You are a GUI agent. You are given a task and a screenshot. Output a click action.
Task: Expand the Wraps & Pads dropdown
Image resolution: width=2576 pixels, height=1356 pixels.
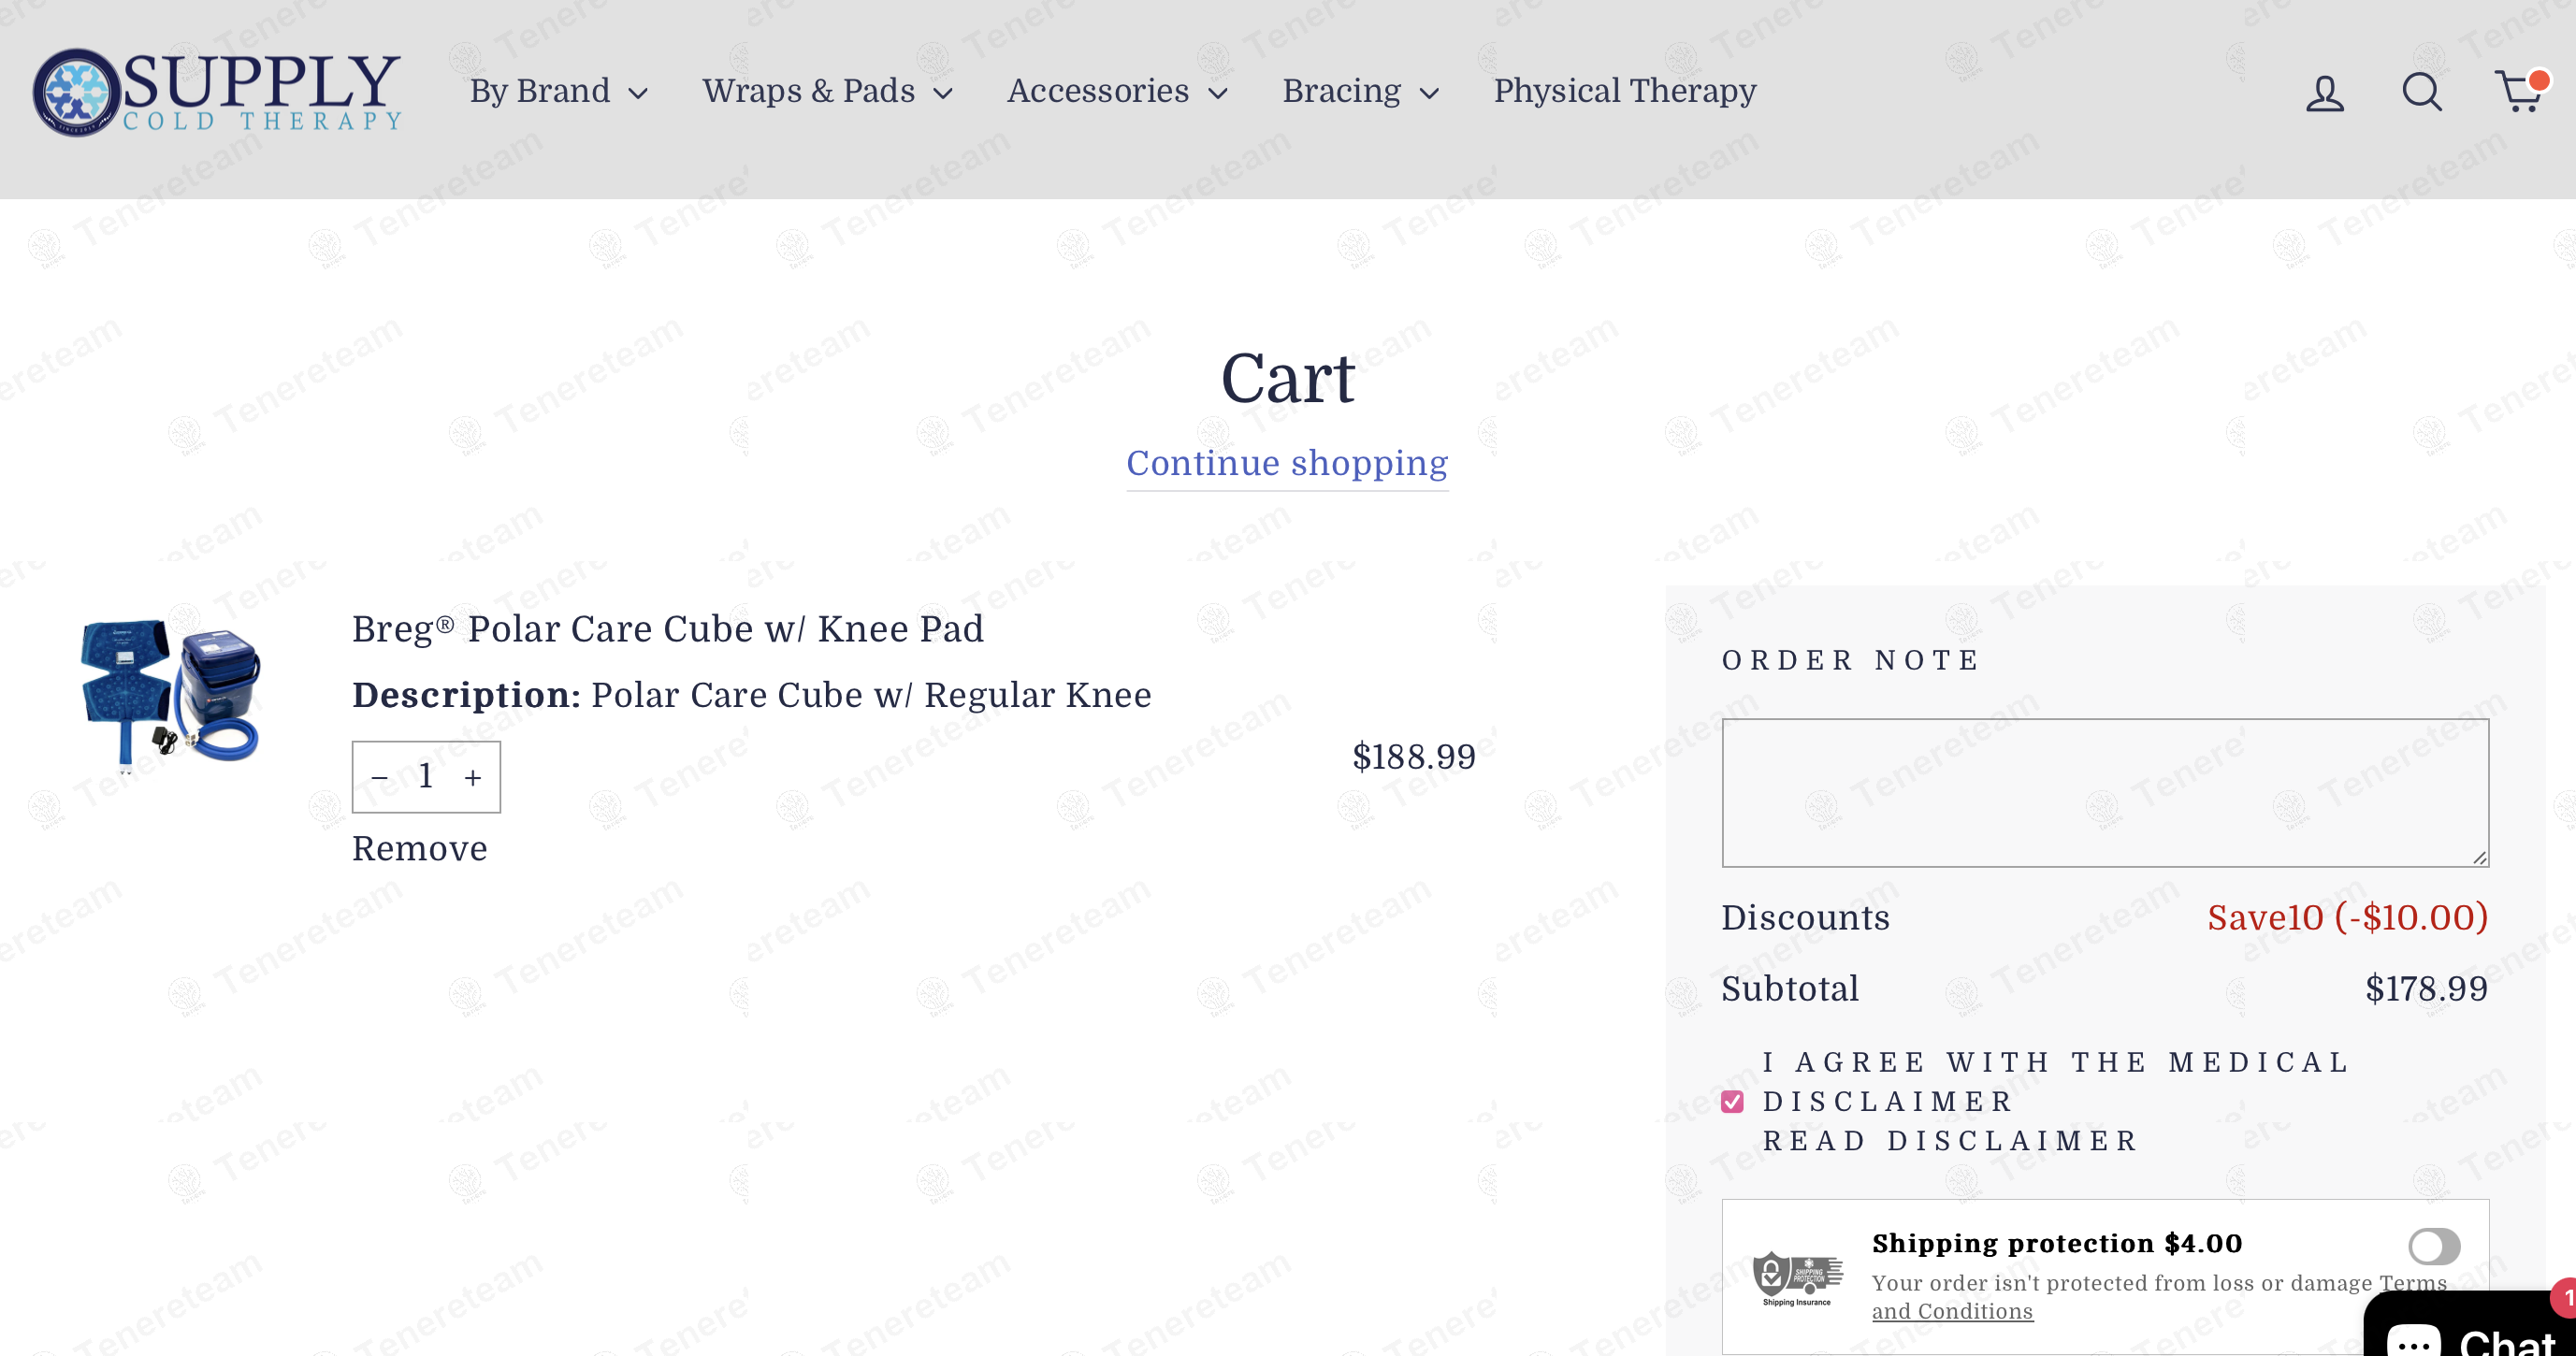[827, 91]
